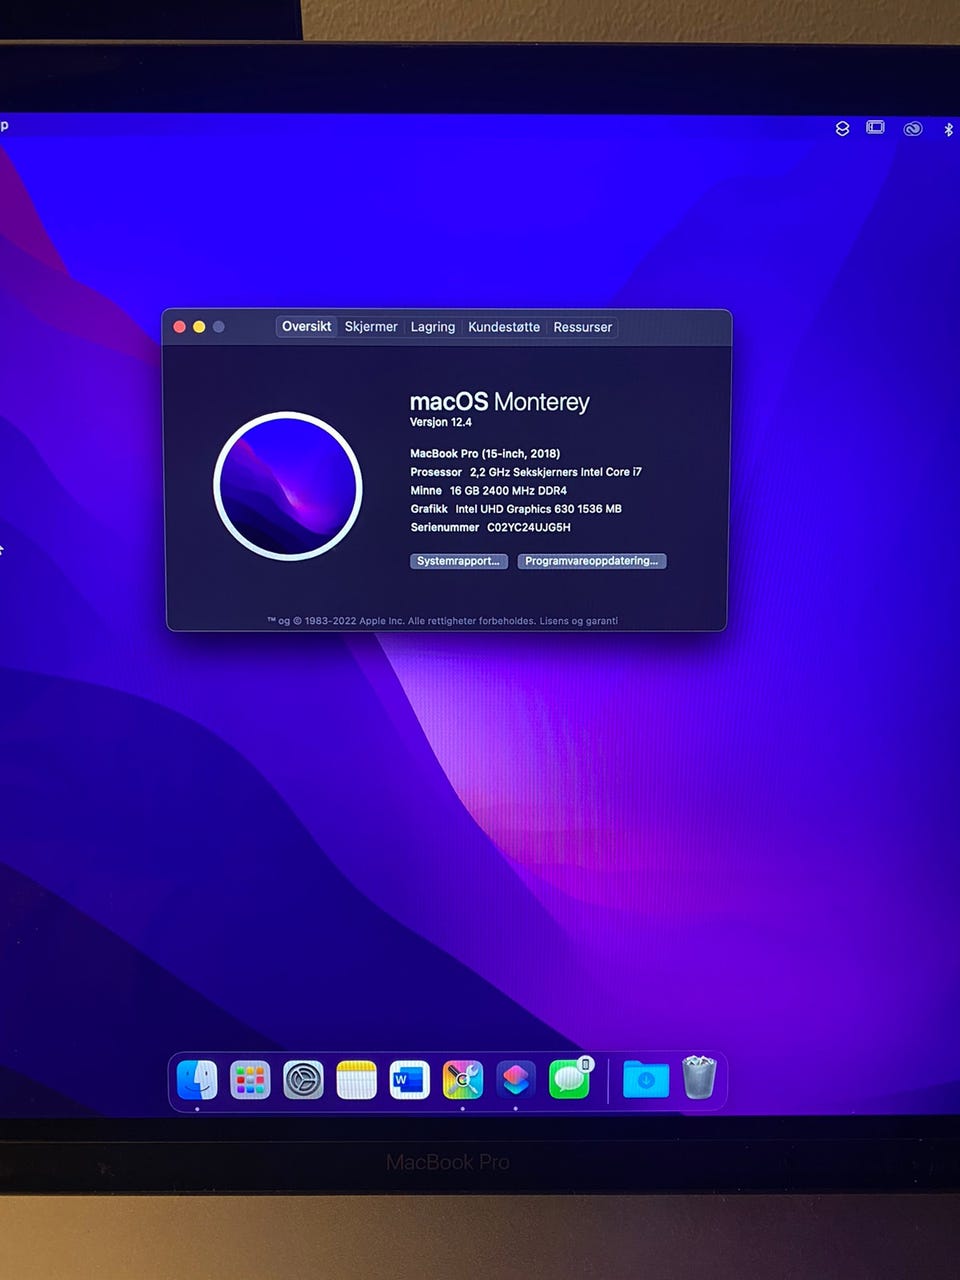Open the Downloads folder in Dock

[646, 1080]
